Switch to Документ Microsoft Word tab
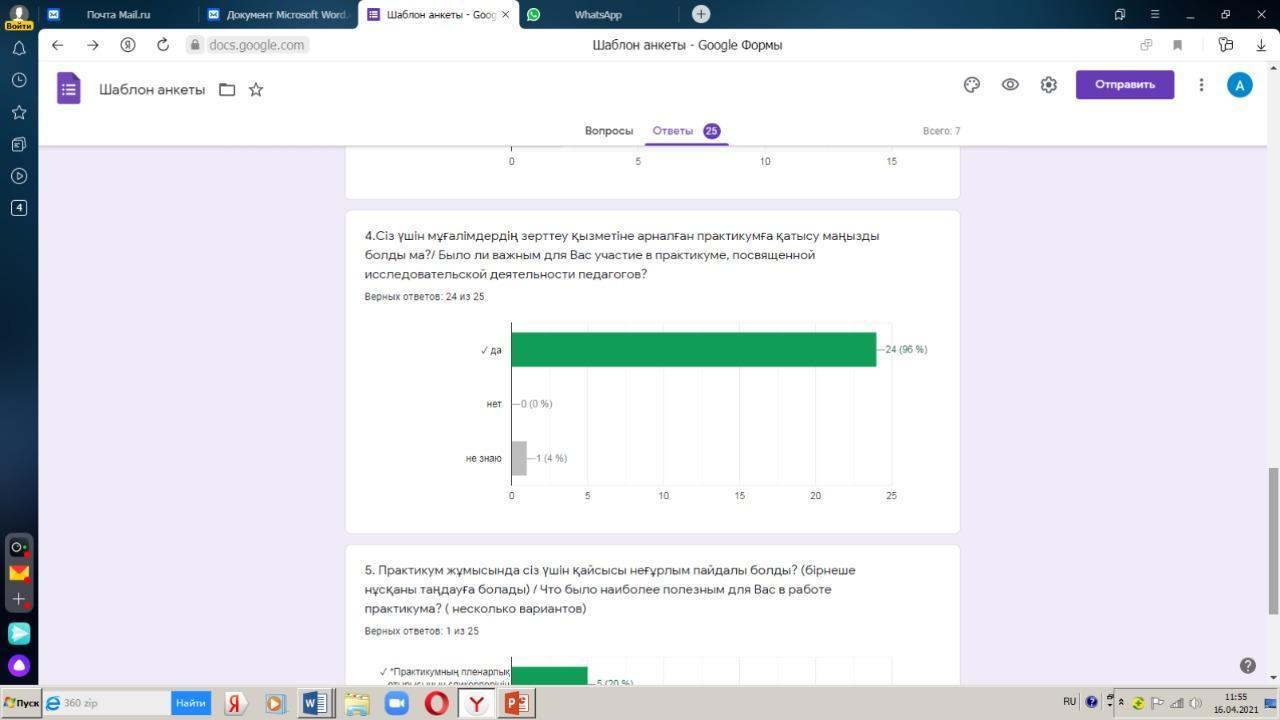This screenshot has height=720, width=1280. (x=278, y=14)
